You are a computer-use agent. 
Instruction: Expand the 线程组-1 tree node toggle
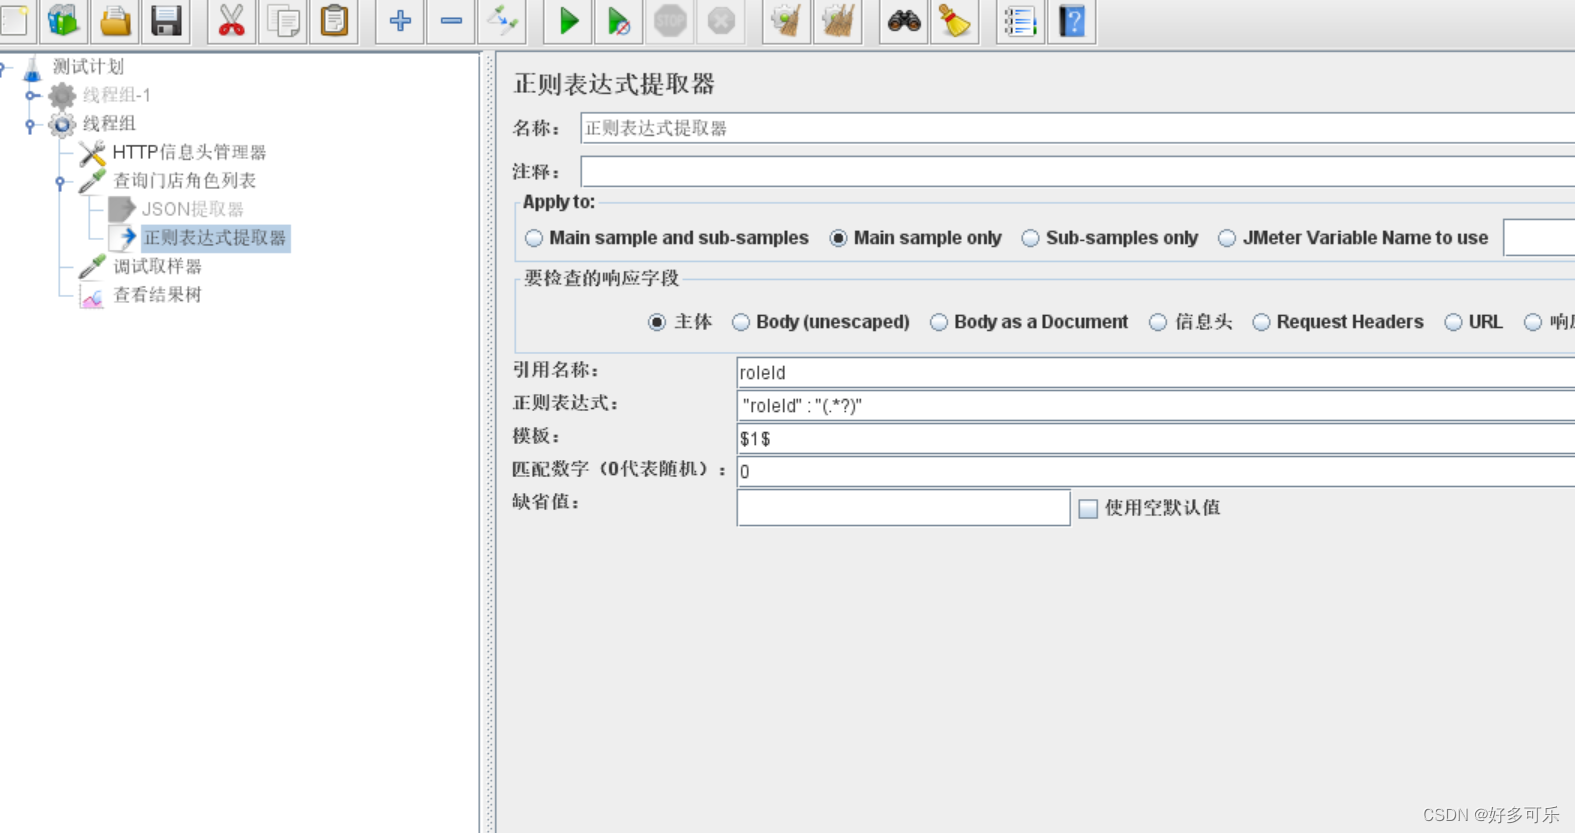pyautogui.click(x=31, y=96)
